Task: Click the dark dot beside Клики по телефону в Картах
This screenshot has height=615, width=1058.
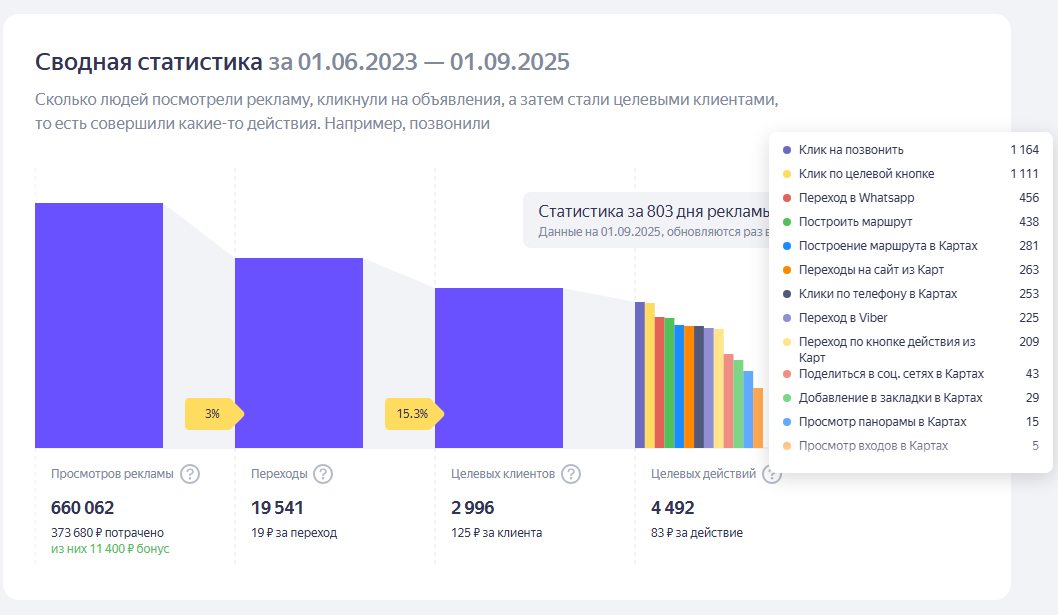Action: tap(787, 294)
